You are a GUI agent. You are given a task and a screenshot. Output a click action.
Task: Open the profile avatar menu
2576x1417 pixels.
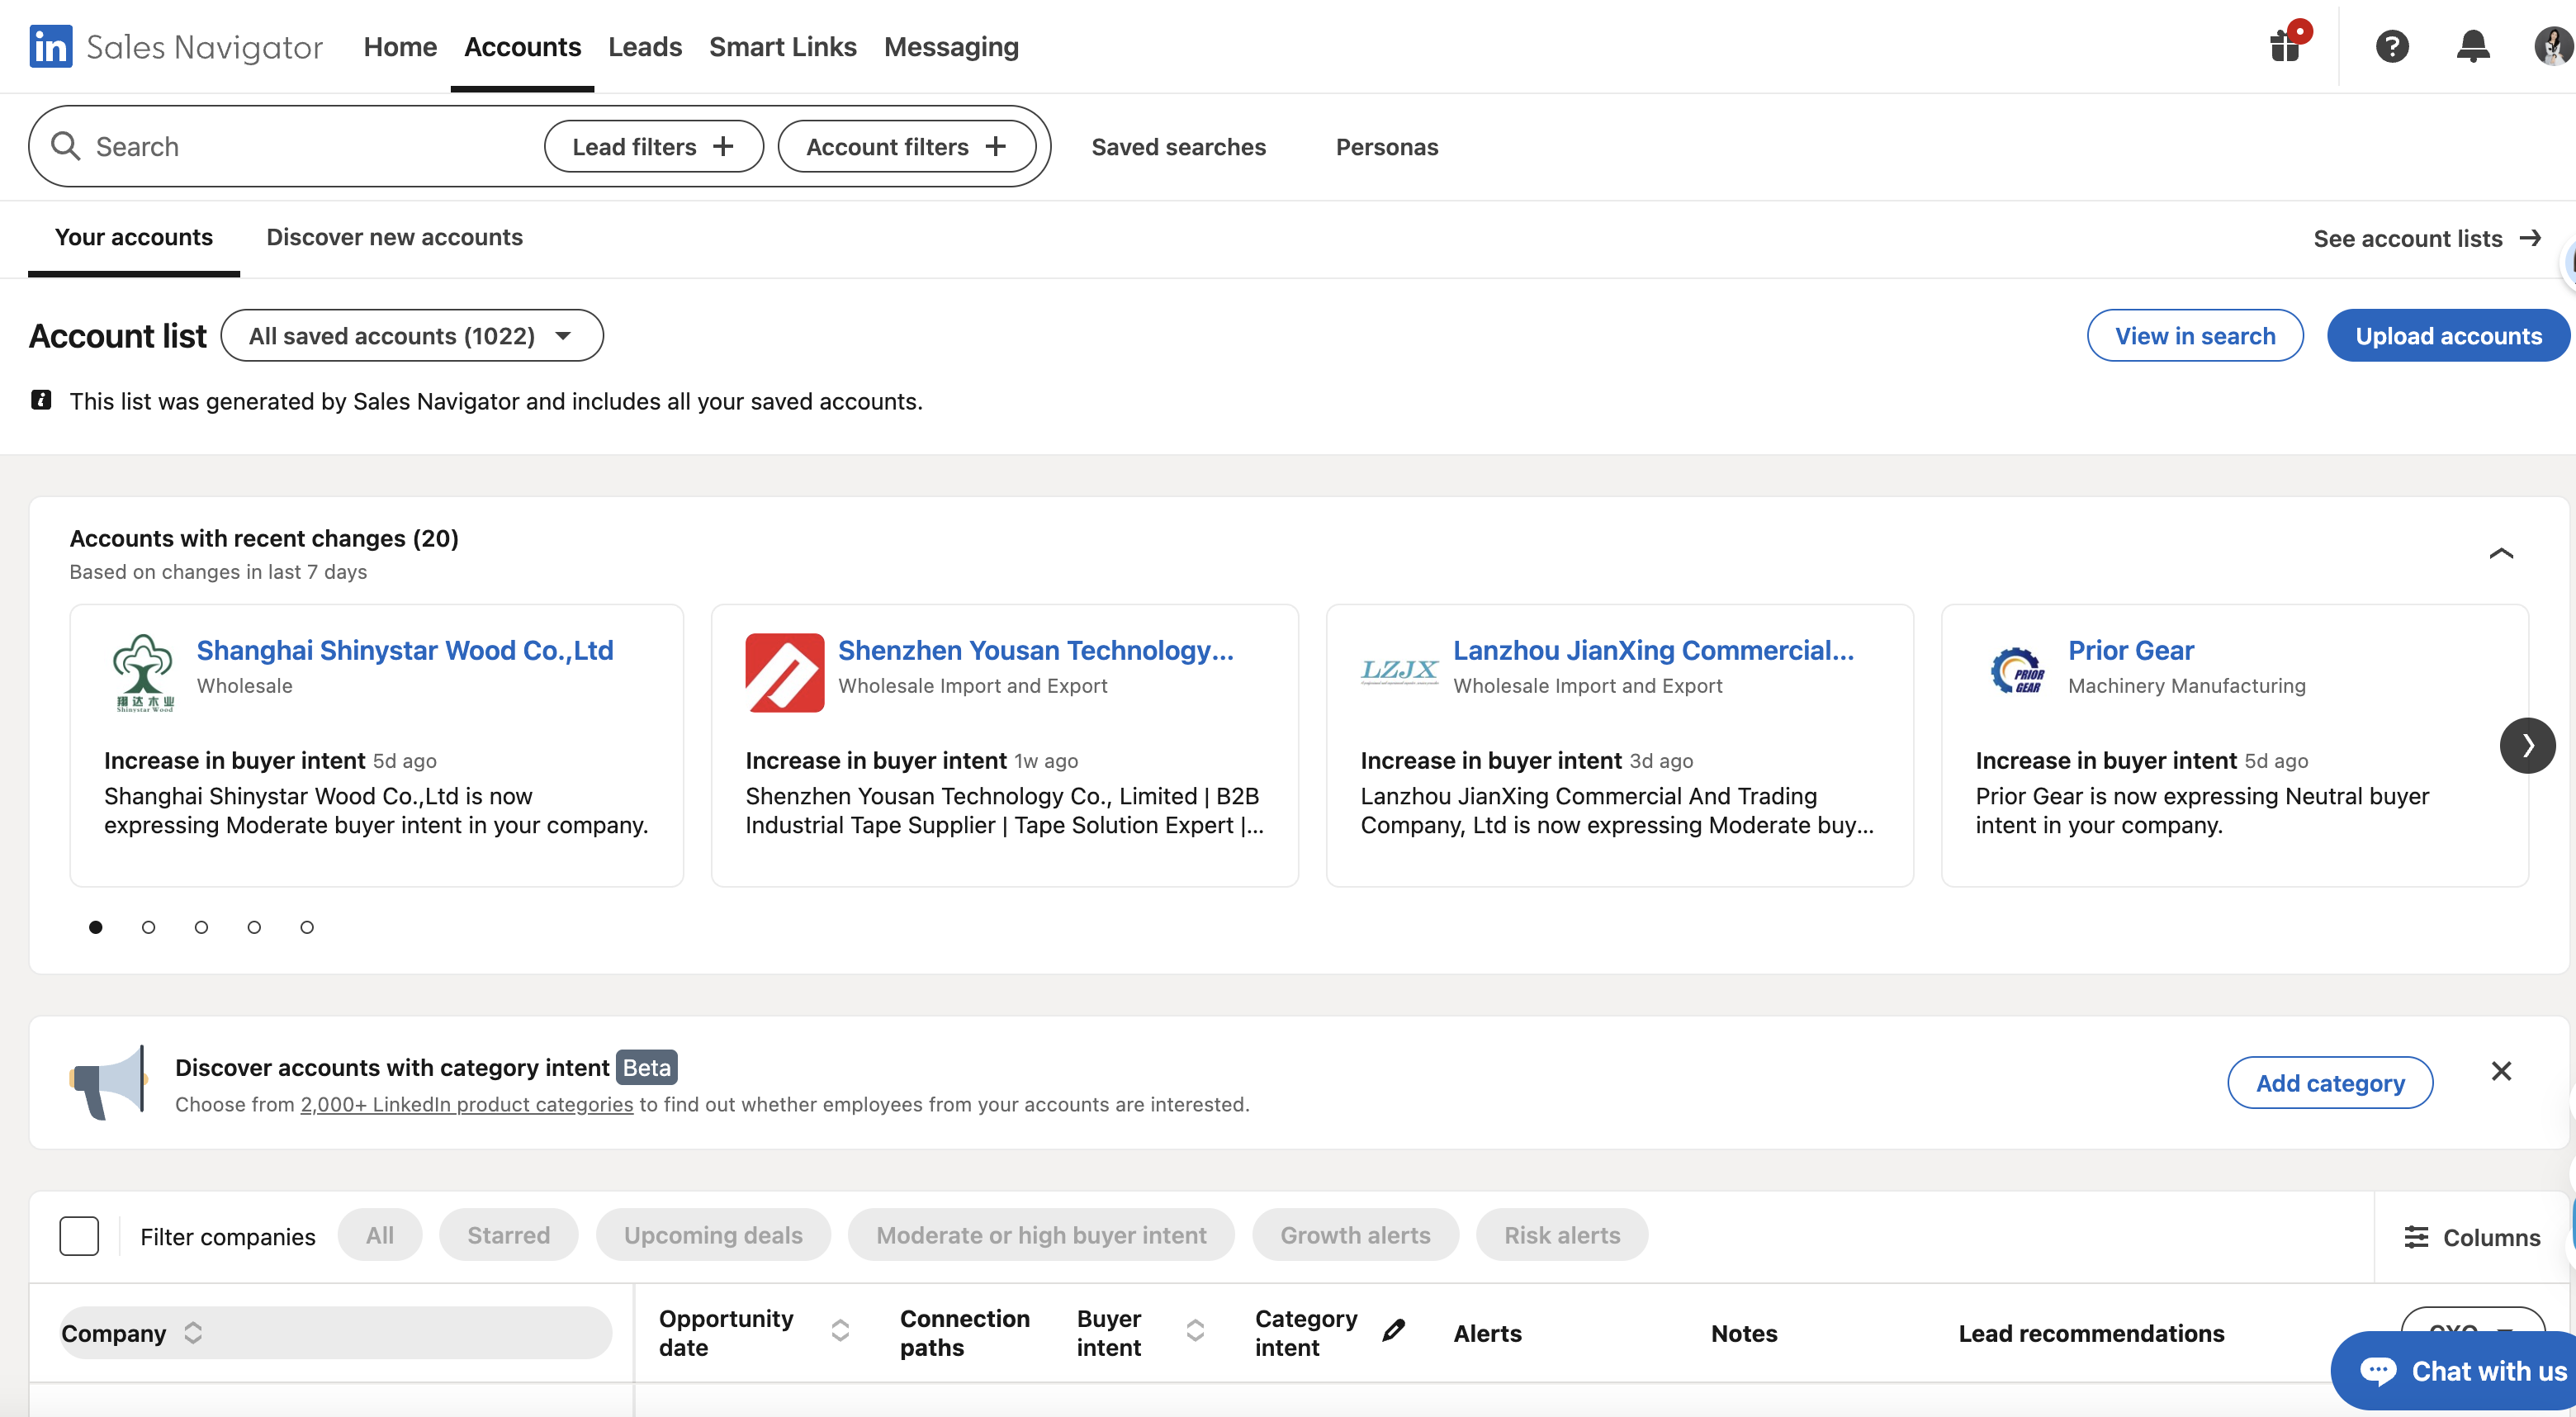point(2554,46)
